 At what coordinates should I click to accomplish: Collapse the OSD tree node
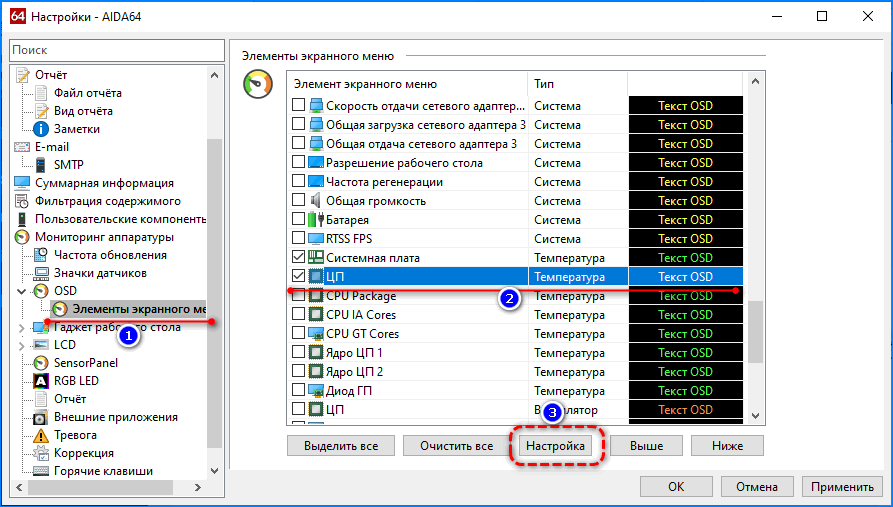pyautogui.click(x=22, y=291)
